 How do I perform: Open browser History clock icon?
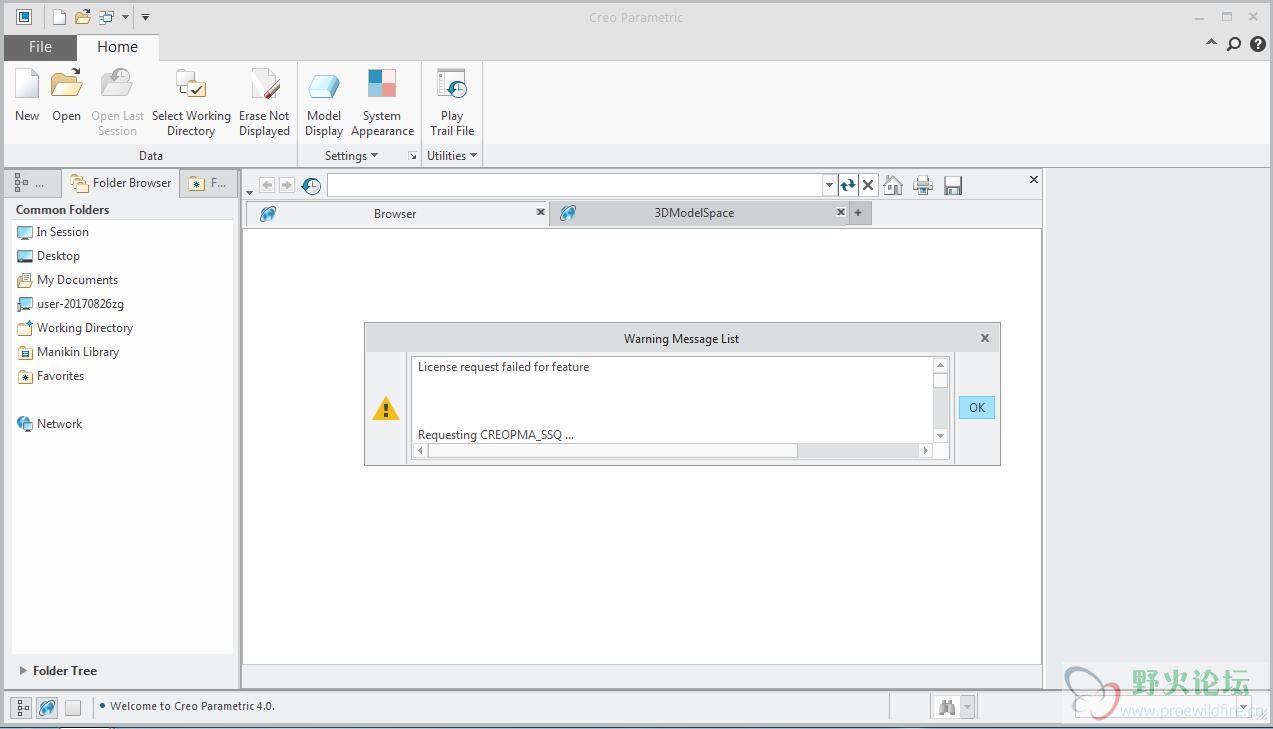tap(311, 185)
